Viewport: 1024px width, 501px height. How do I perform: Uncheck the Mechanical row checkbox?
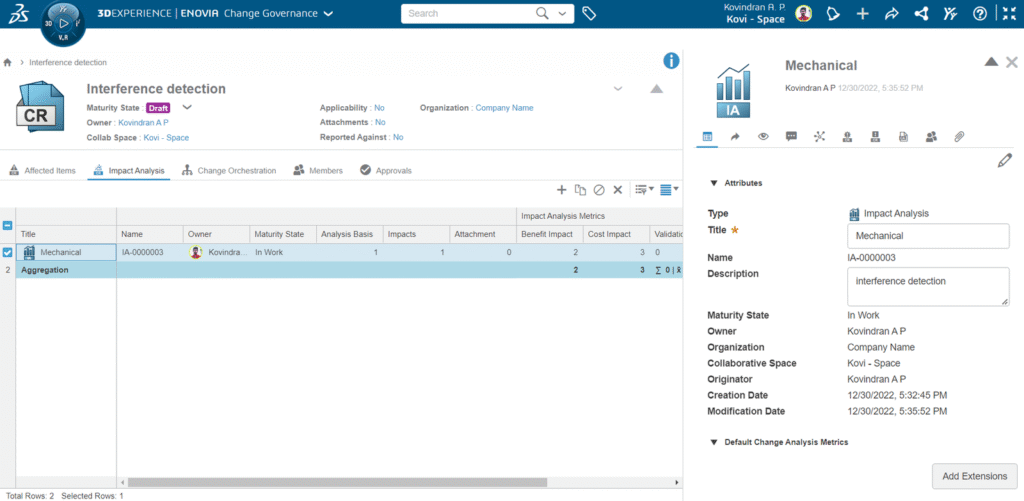point(8,253)
